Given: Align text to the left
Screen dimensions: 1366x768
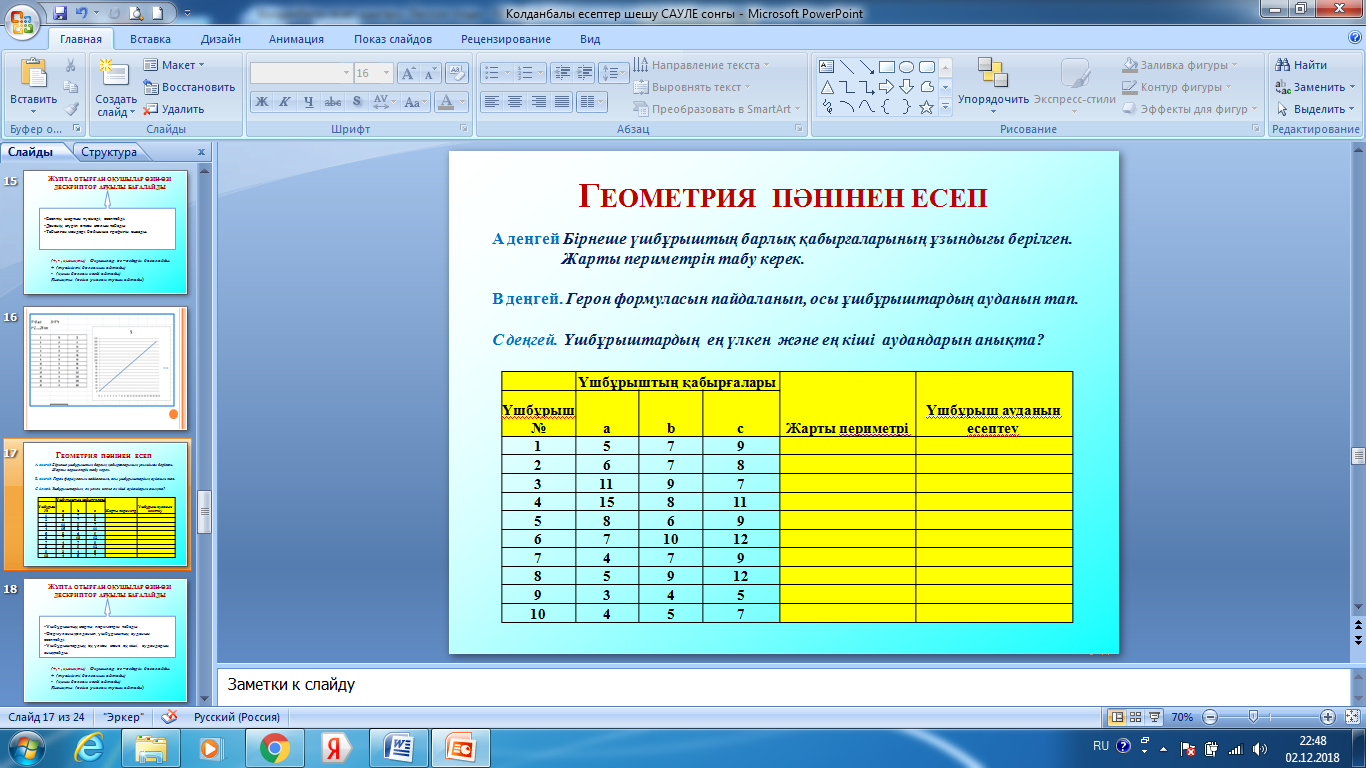Looking at the screenshot, I should [491, 101].
